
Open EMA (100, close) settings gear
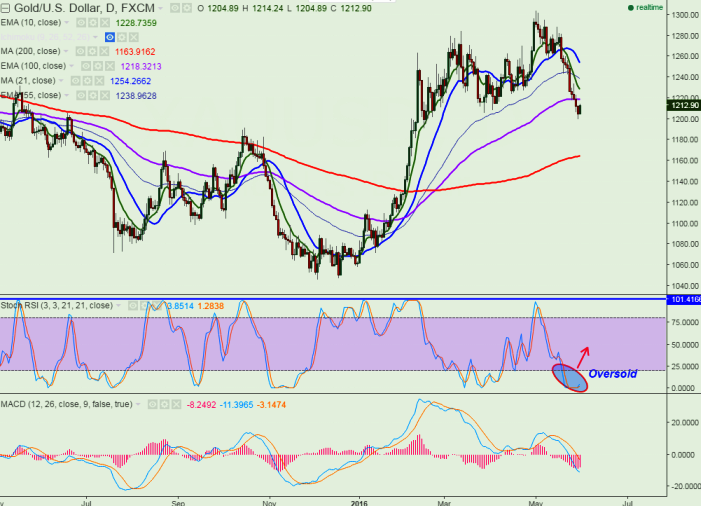click(x=97, y=66)
